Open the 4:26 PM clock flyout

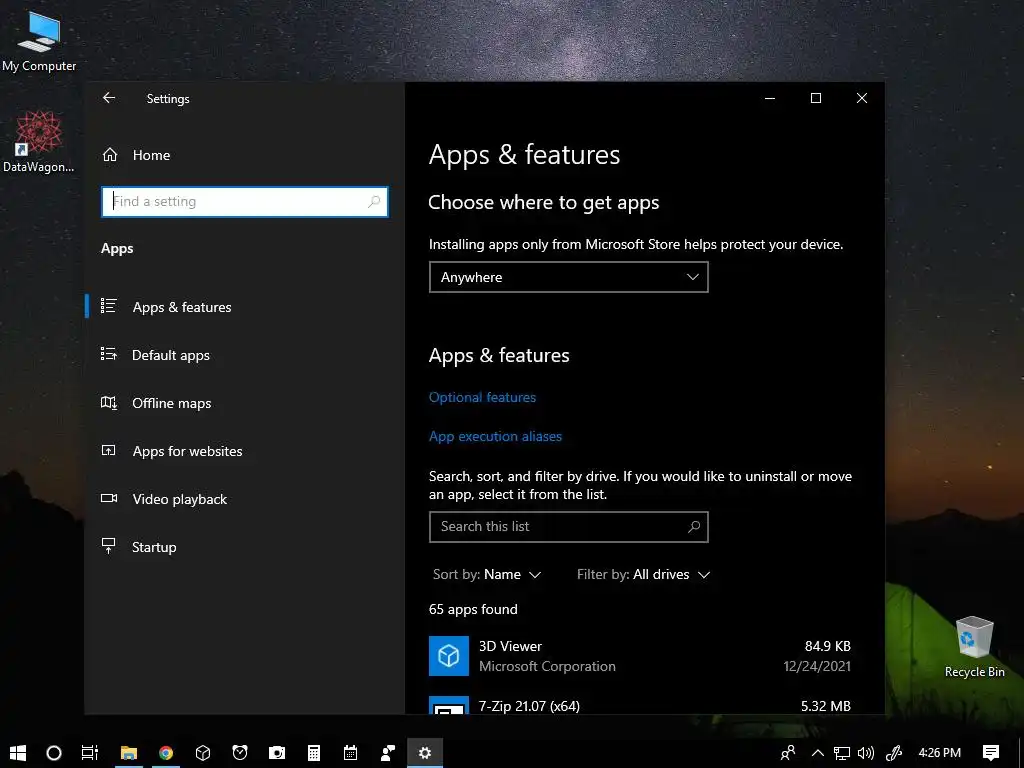pos(939,753)
